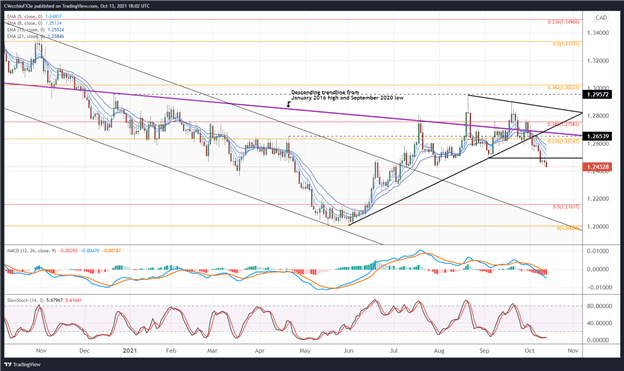Open the EMA 8 indicator legend

pos(34,23)
